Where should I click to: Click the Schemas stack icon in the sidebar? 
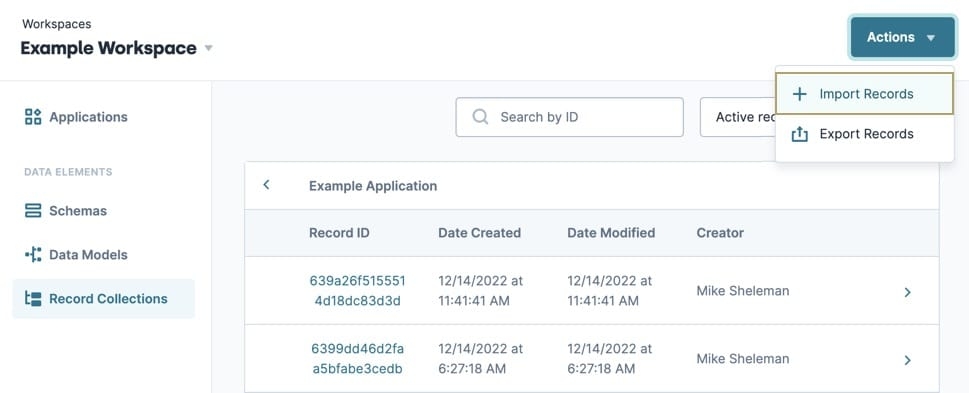click(x=33, y=211)
